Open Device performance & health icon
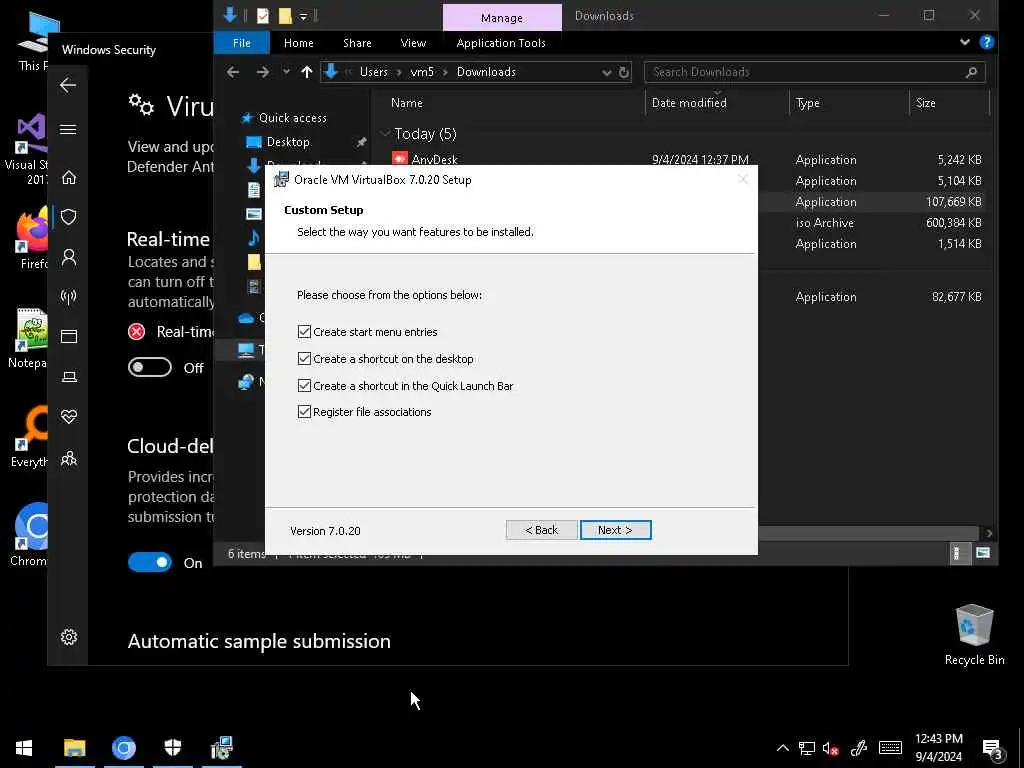This screenshot has width=1024, height=768. tap(69, 417)
